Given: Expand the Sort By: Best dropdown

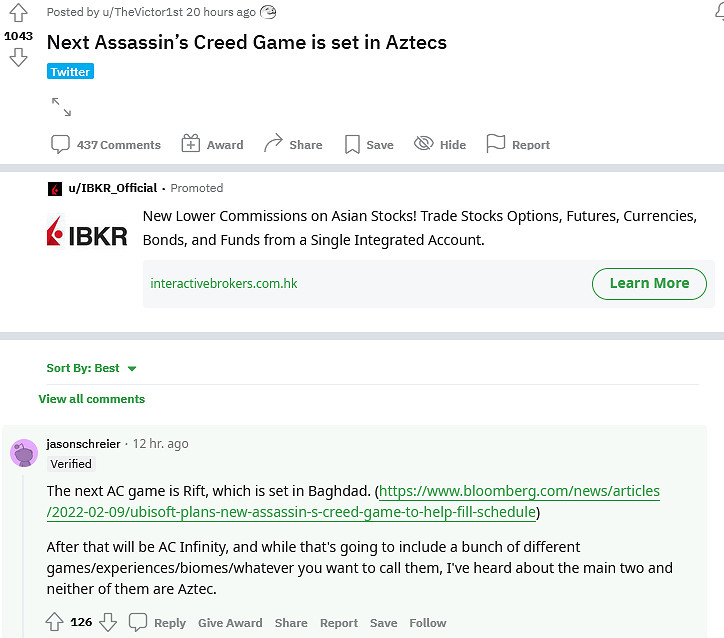Looking at the screenshot, I should (91, 368).
